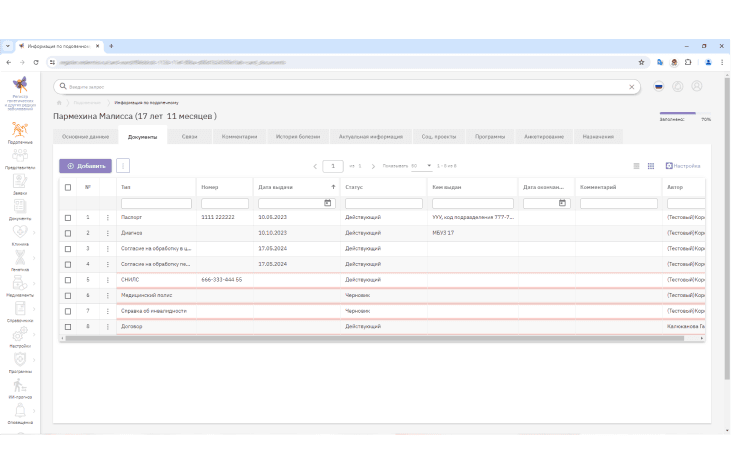The width and height of the screenshot is (731, 473).
Task: Tick the checkbox for Справка об инвалидности row
Action: [68, 311]
